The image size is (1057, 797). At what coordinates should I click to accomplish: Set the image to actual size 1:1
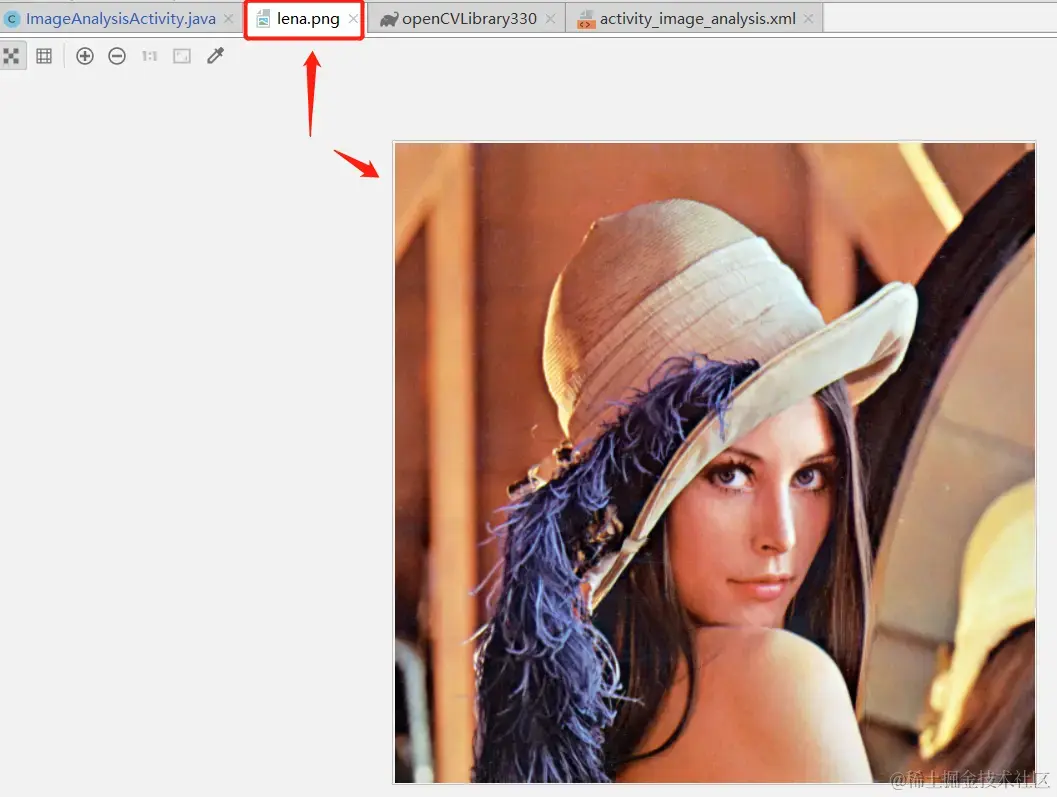(x=150, y=56)
